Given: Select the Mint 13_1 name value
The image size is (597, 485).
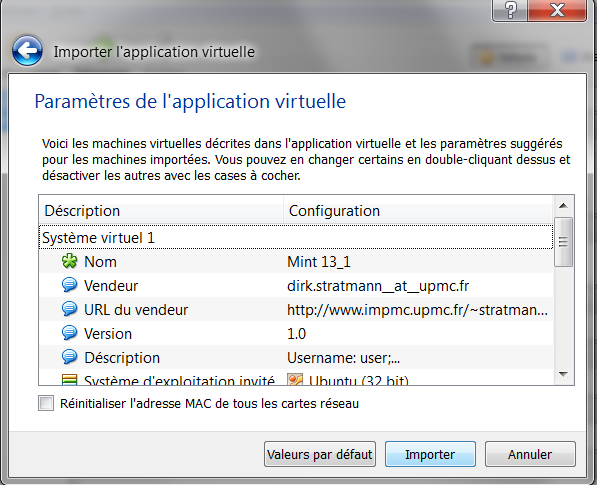Looking at the screenshot, I should 319,262.
